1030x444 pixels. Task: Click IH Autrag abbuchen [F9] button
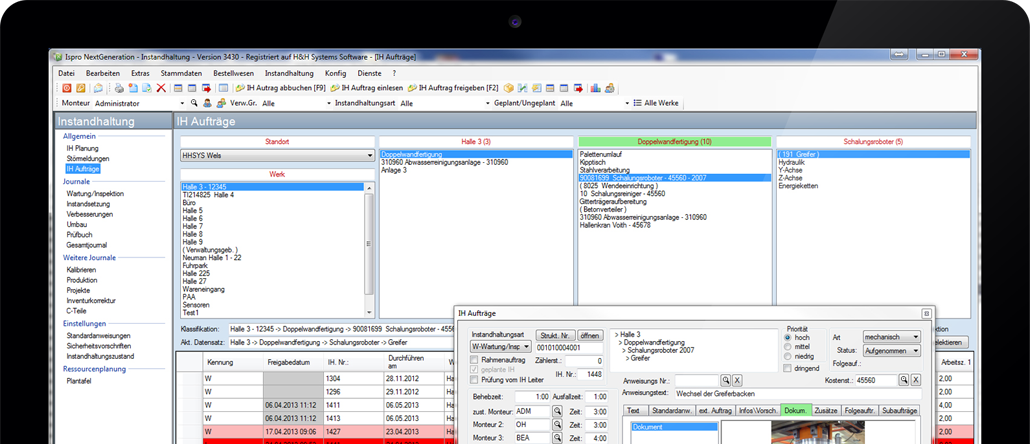[281, 88]
